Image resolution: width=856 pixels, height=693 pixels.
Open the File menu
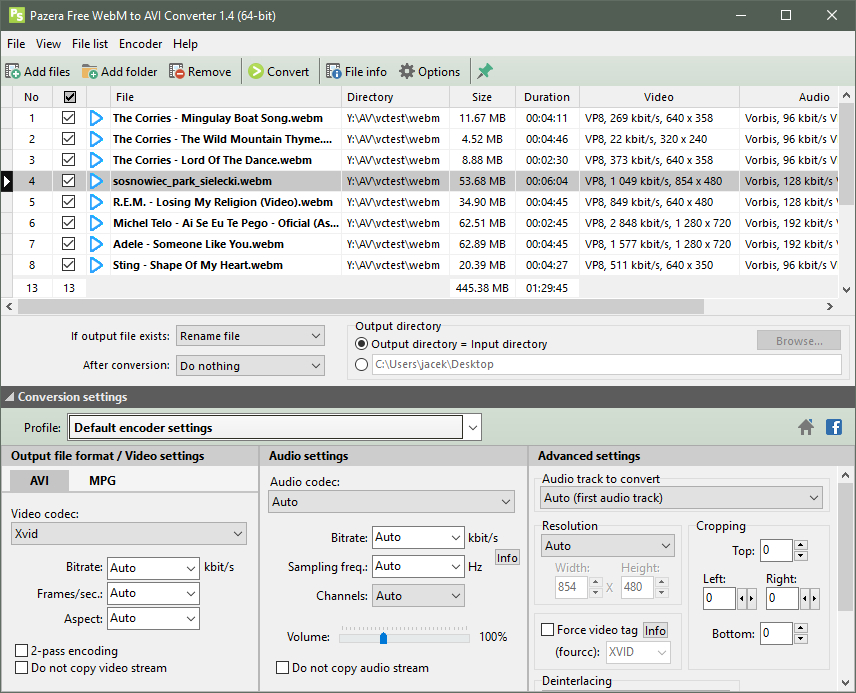click(x=16, y=44)
